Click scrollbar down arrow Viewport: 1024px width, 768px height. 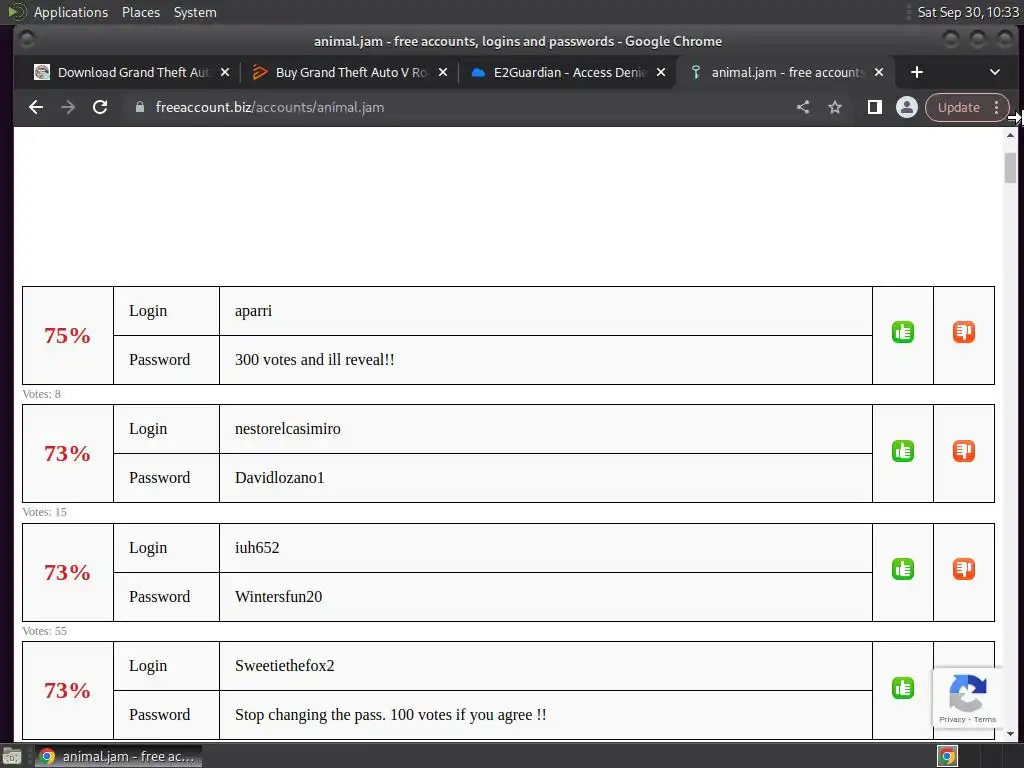[1010, 733]
